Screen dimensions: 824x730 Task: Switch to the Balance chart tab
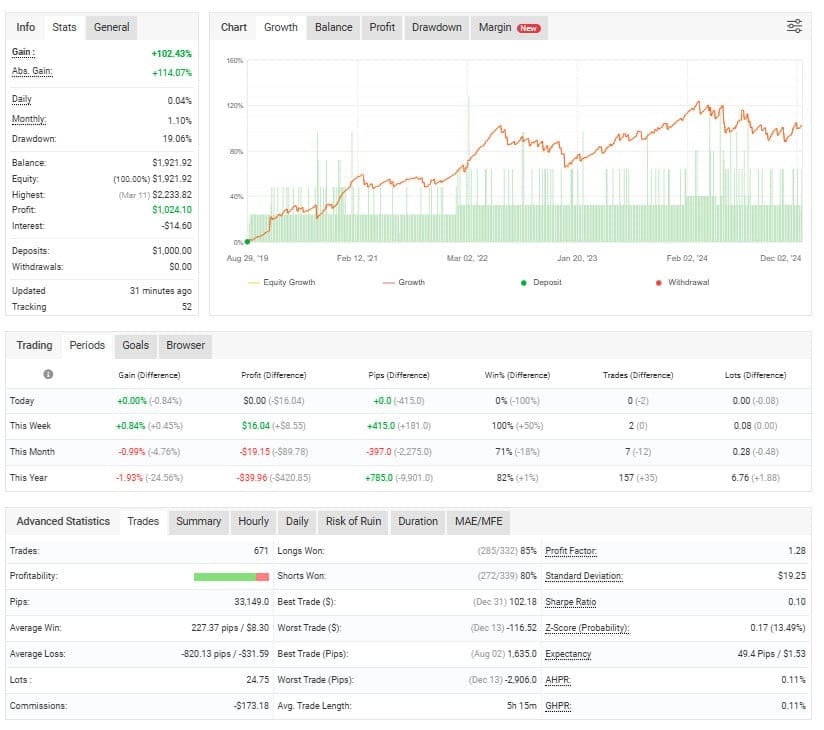(x=333, y=27)
